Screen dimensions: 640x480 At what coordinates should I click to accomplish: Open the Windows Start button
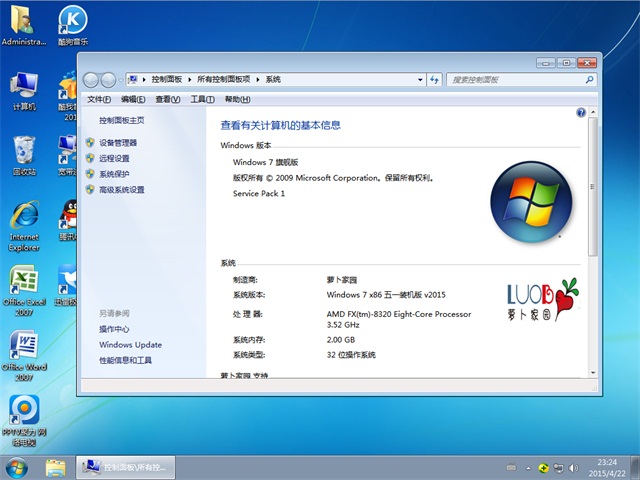[x=17, y=468]
